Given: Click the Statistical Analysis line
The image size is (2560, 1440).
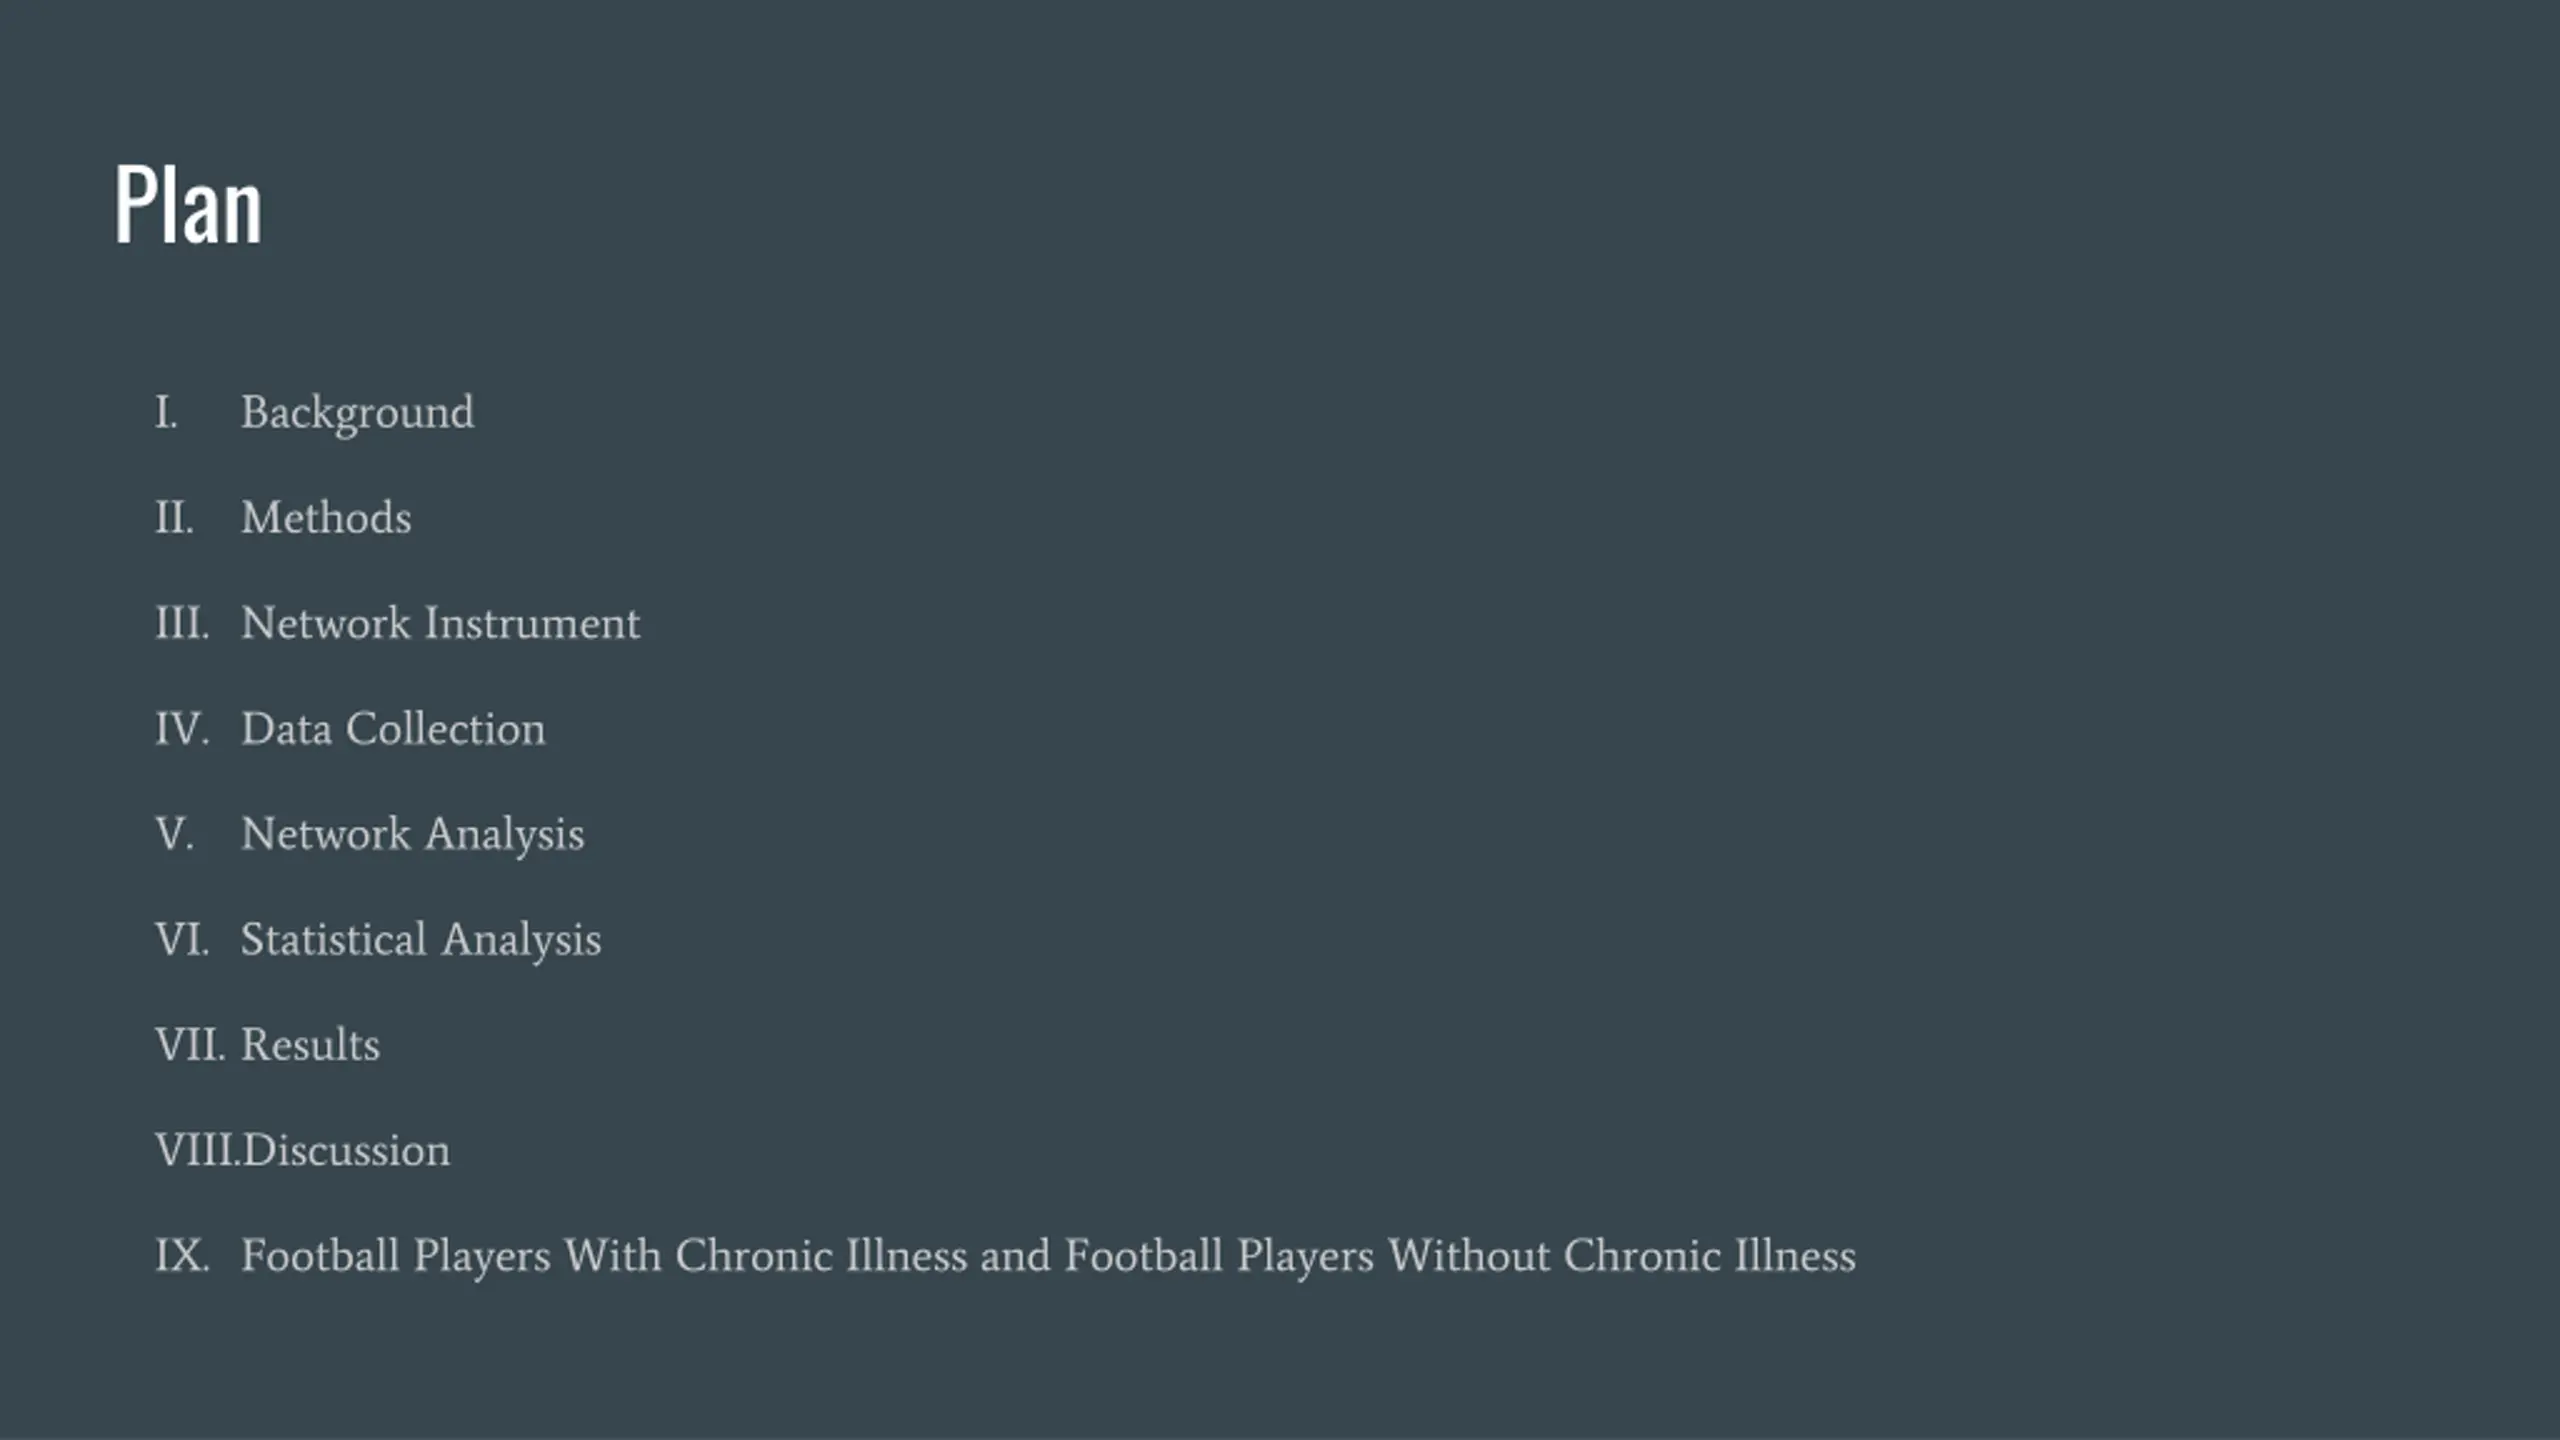Looking at the screenshot, I should 420,940.
